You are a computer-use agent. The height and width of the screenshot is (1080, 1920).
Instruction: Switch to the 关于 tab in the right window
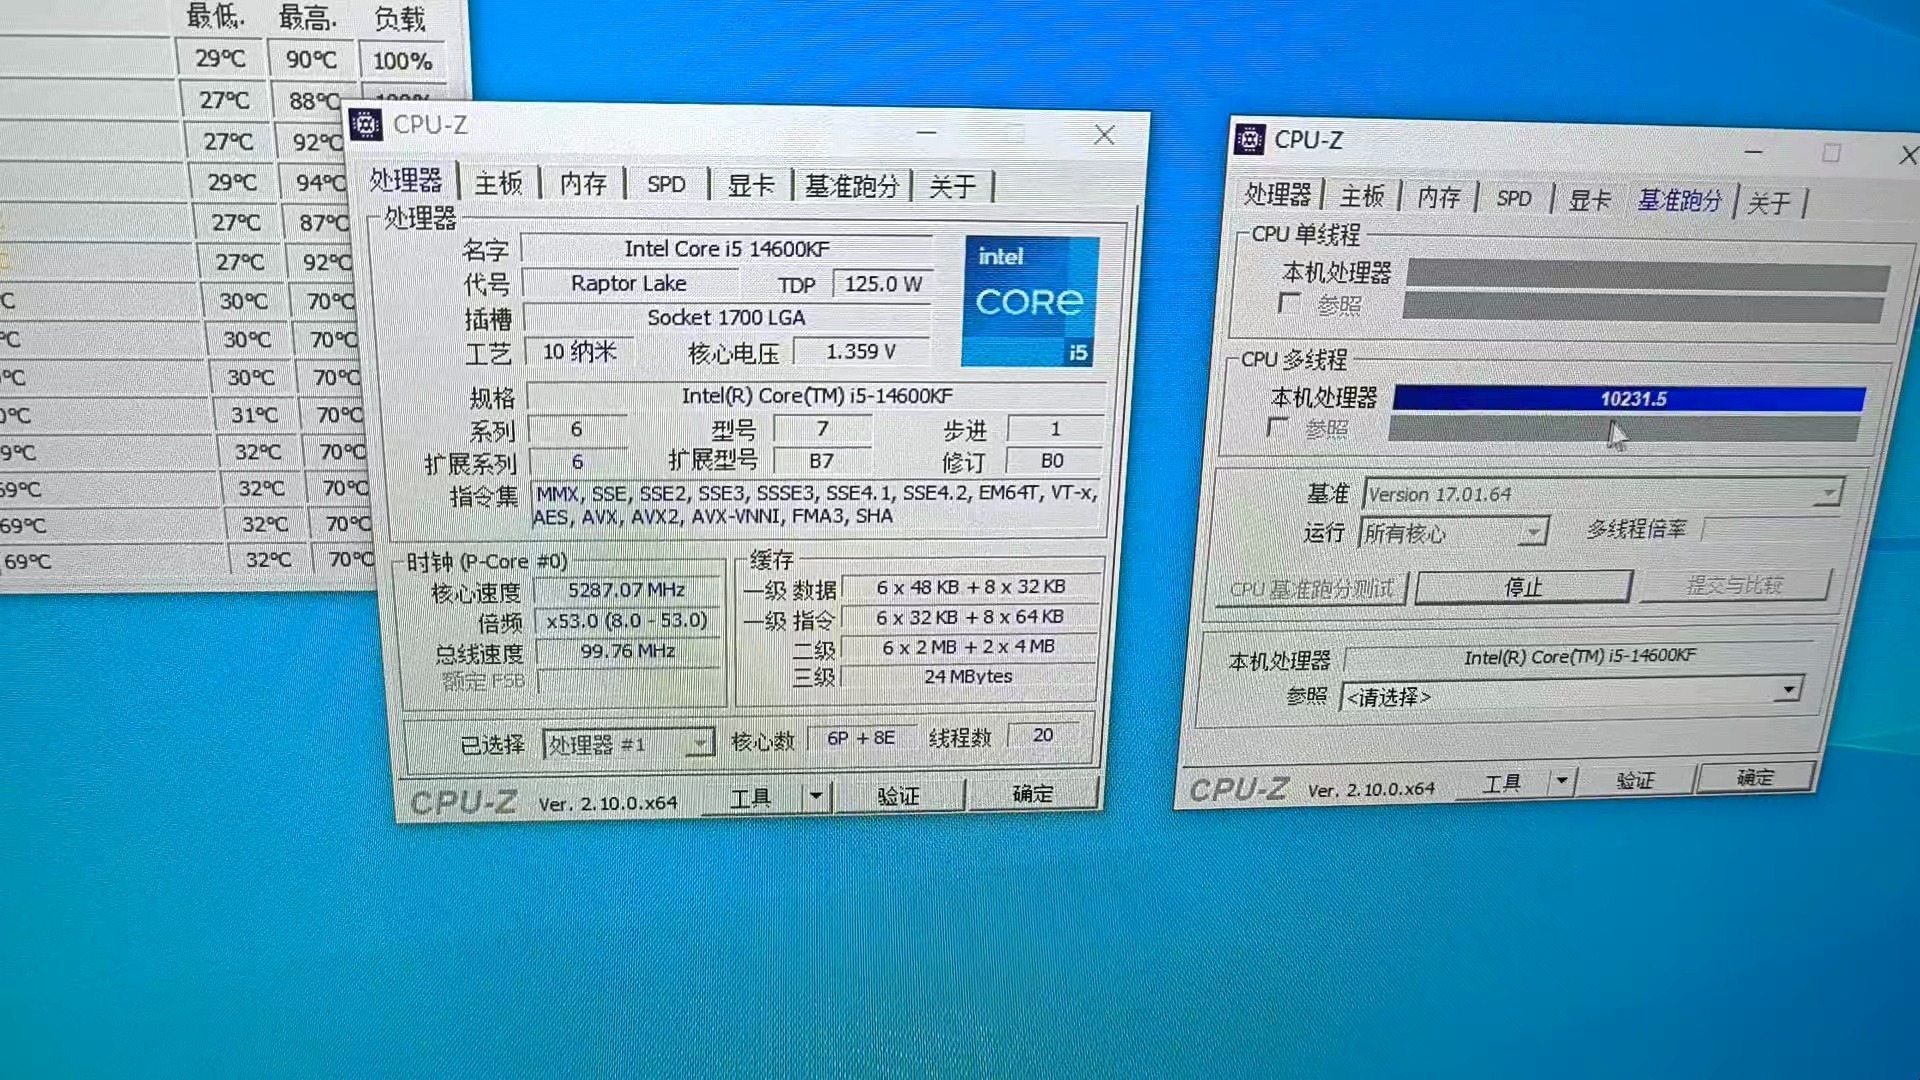coord(1770,202)
